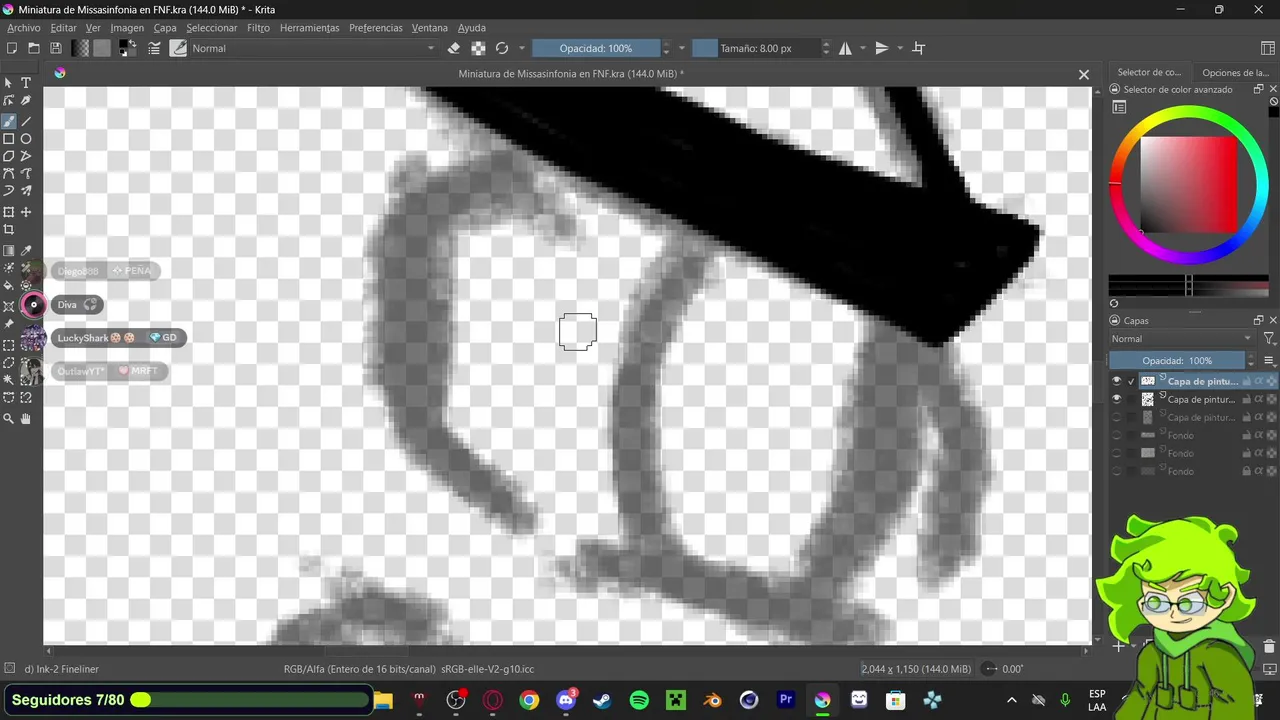Expand dropdown arrow after reload preset
1280x720 pixels.
[x=521, y=48]
